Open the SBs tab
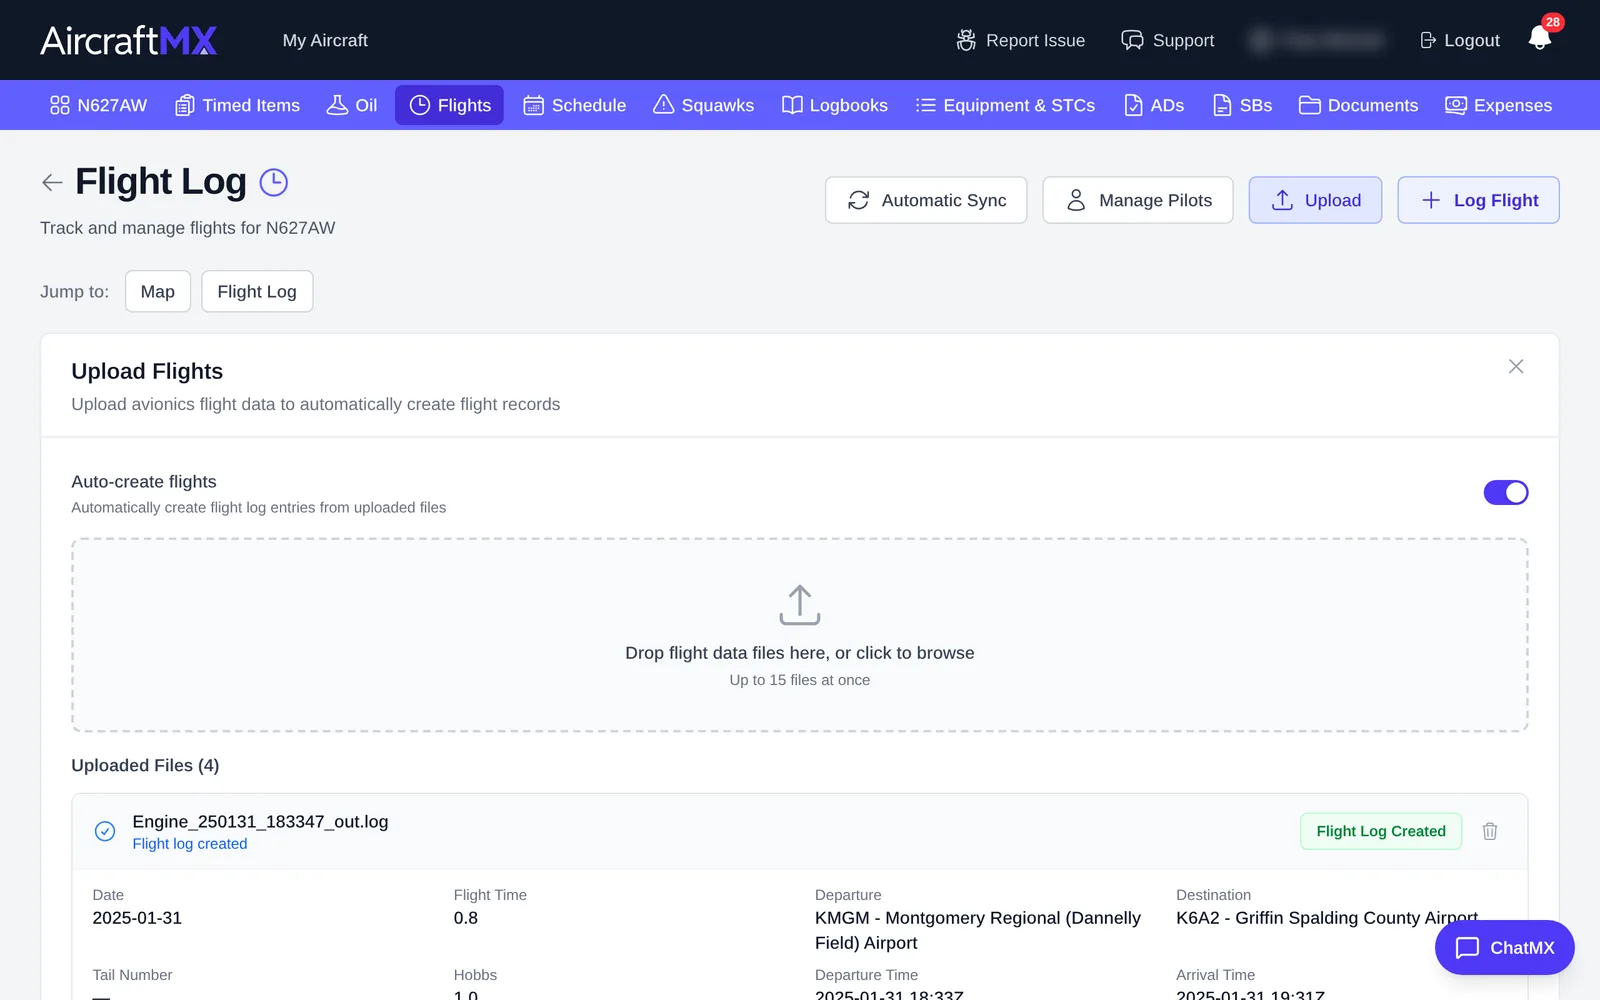 click(1243, 105)
